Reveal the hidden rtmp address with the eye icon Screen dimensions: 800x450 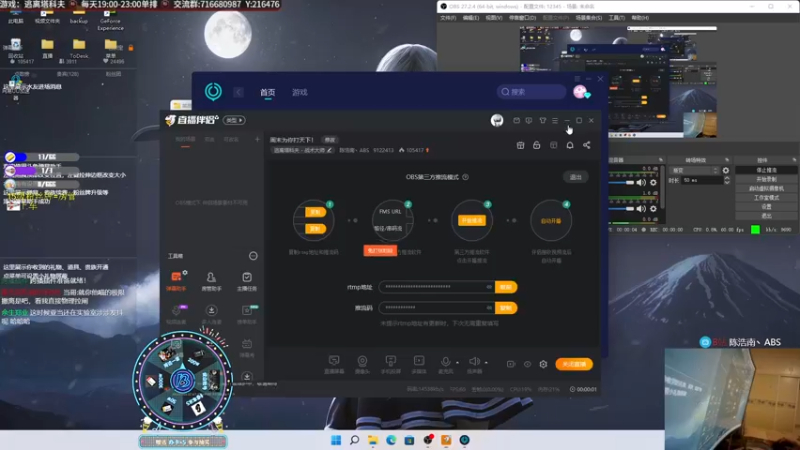(x=489, y=287)
